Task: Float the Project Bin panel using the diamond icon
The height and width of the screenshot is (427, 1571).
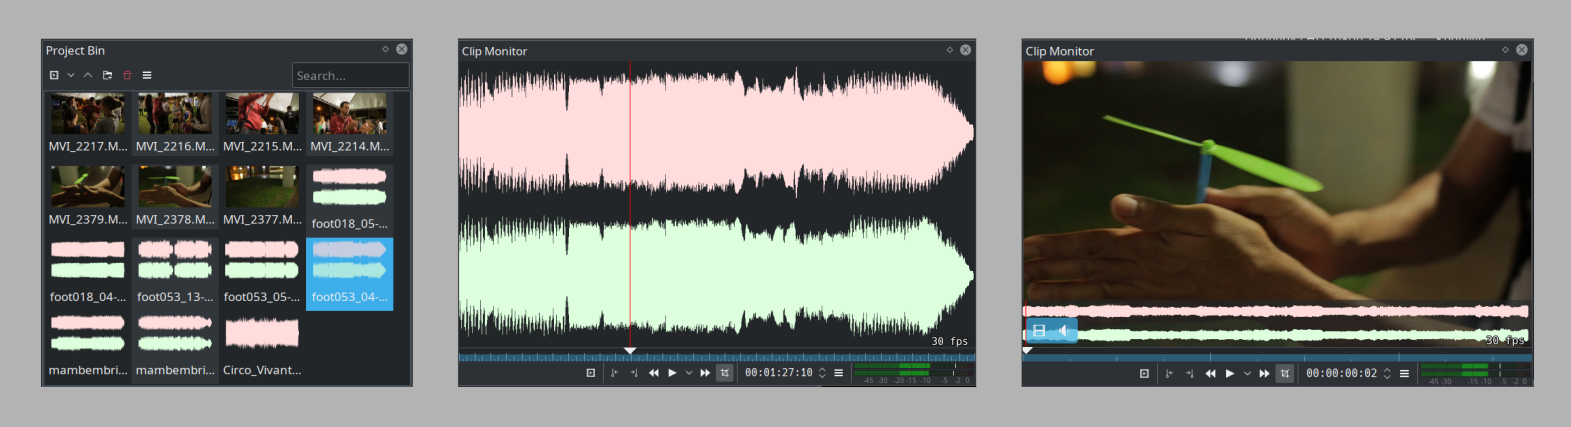Action: pyautogui.click(x=385, y=49)
